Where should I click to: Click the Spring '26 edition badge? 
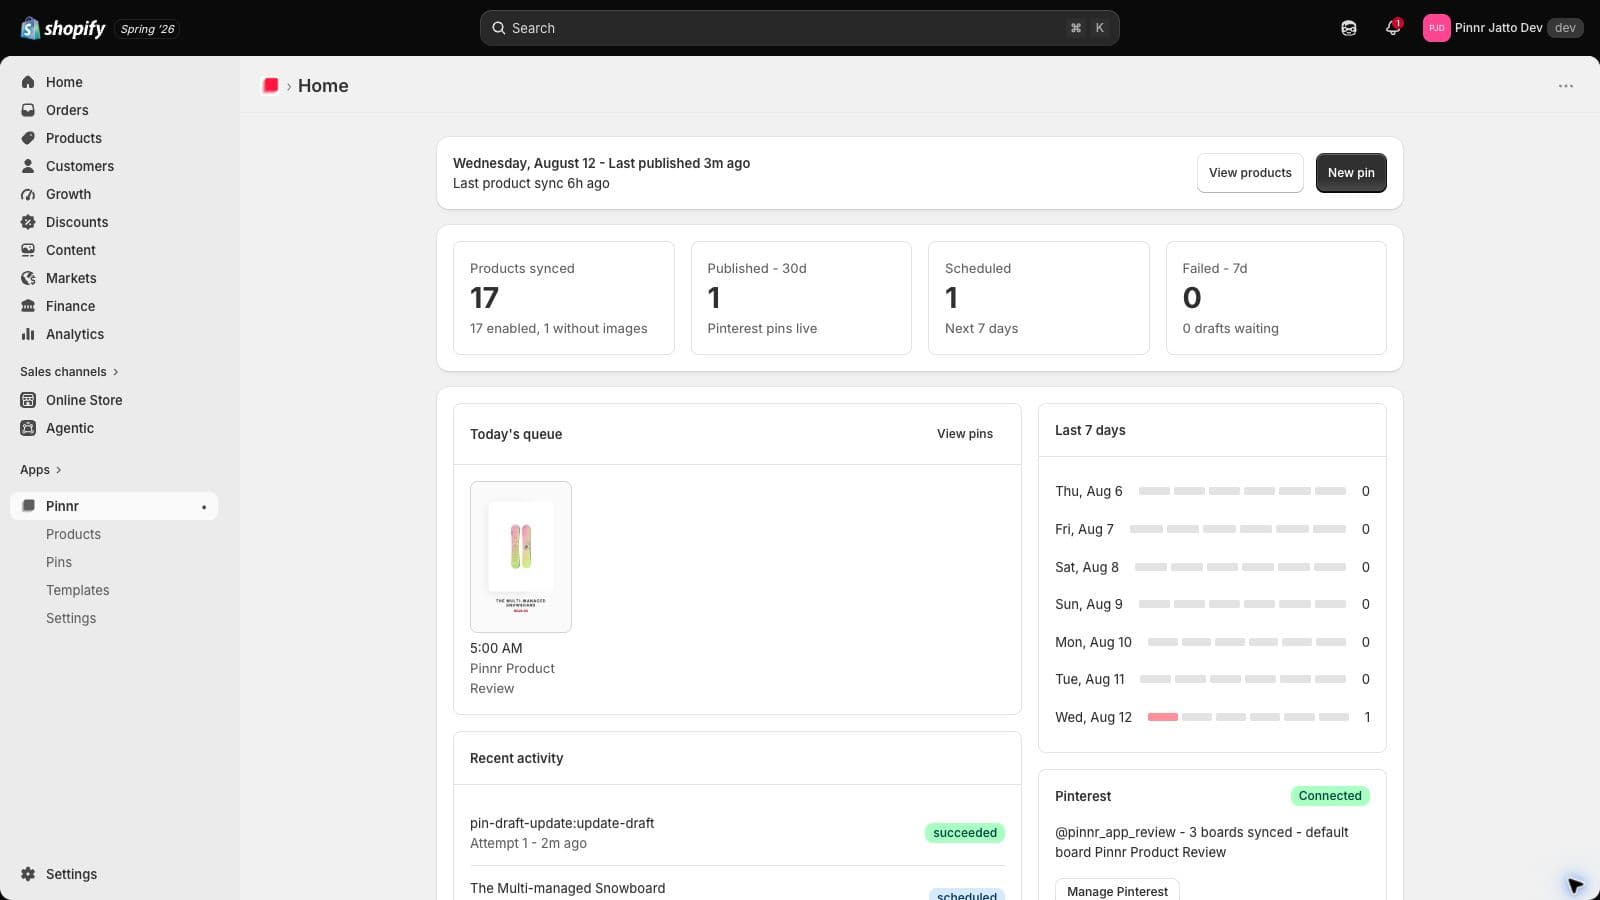148,29
